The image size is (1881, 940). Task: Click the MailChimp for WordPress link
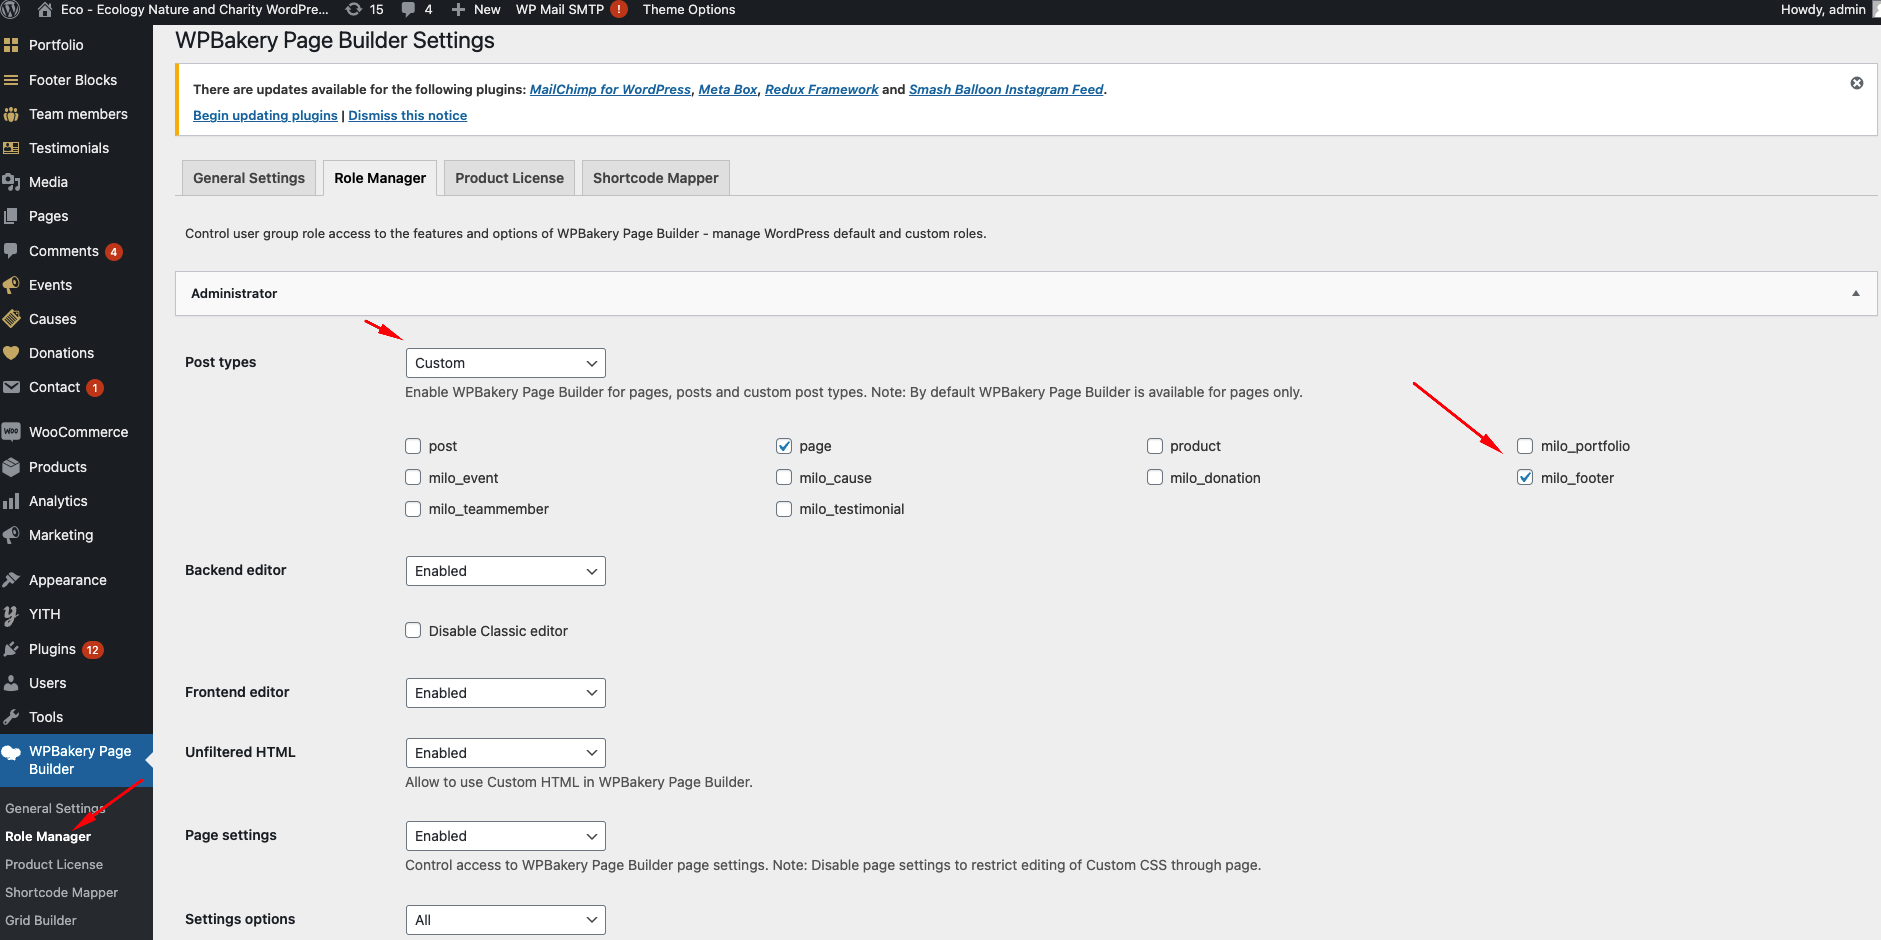[x=610, y=89]
